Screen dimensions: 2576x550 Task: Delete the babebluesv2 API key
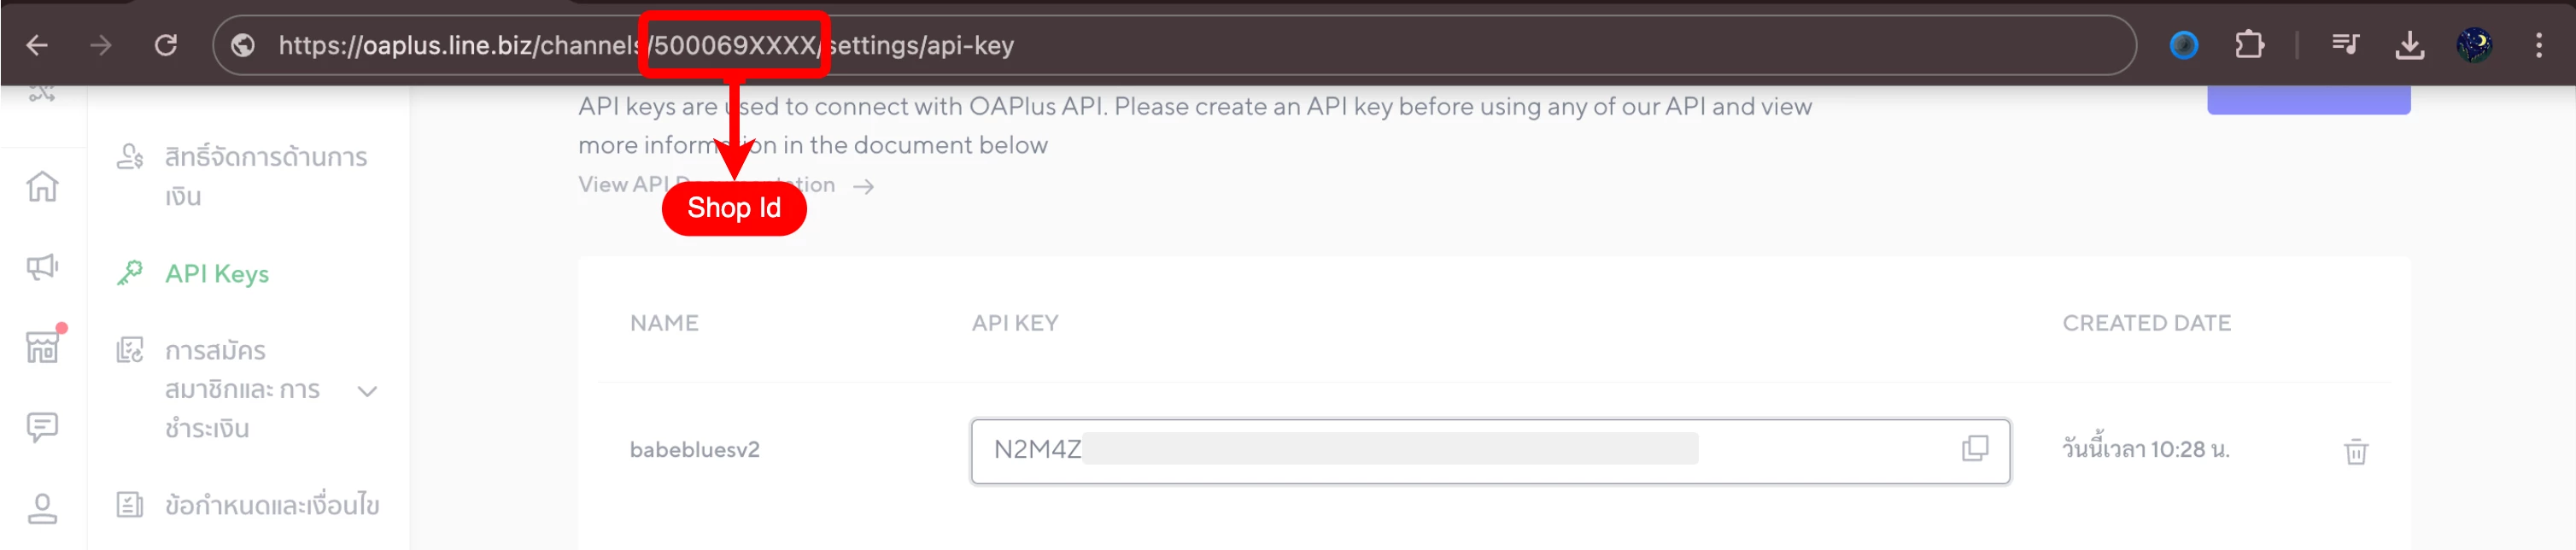pyautogui.click(x=2355, y=452)
